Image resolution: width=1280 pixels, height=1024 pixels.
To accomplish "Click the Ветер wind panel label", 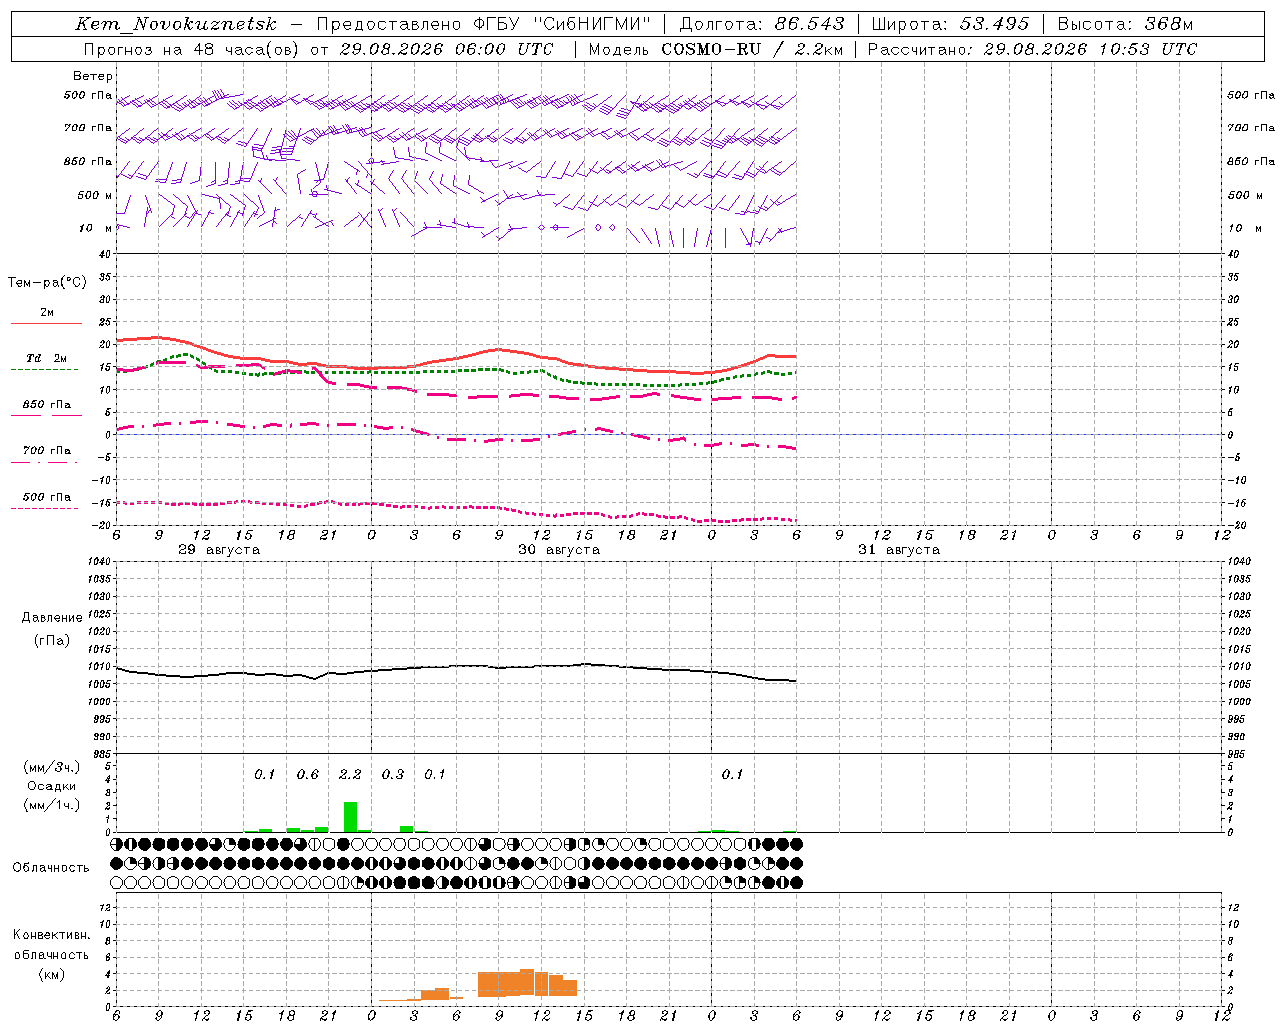I will 93,76.
